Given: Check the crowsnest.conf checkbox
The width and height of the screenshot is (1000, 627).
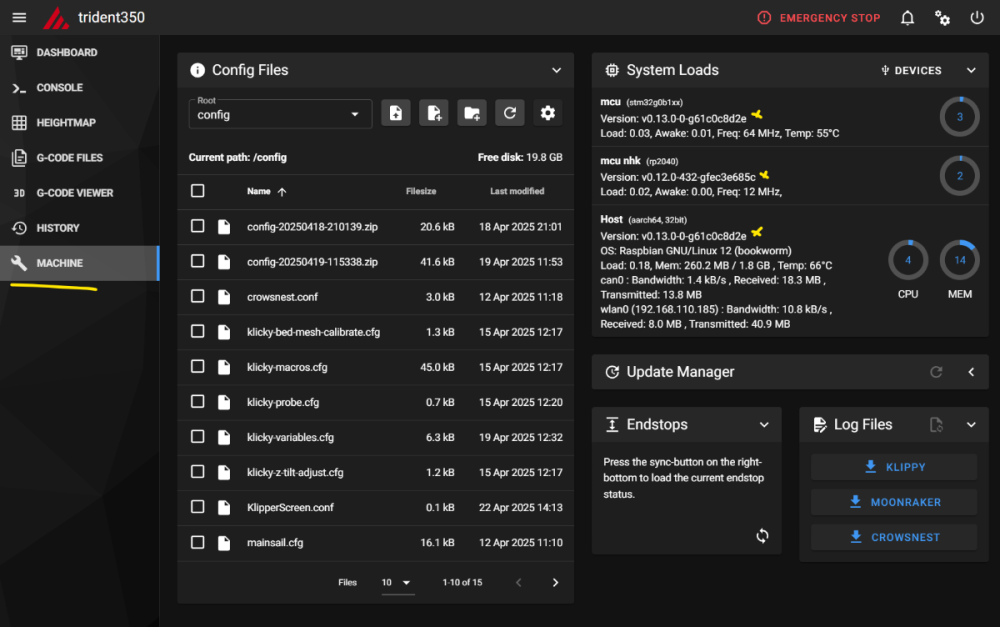Looking at the screenshot, I should tap(198, 297).
